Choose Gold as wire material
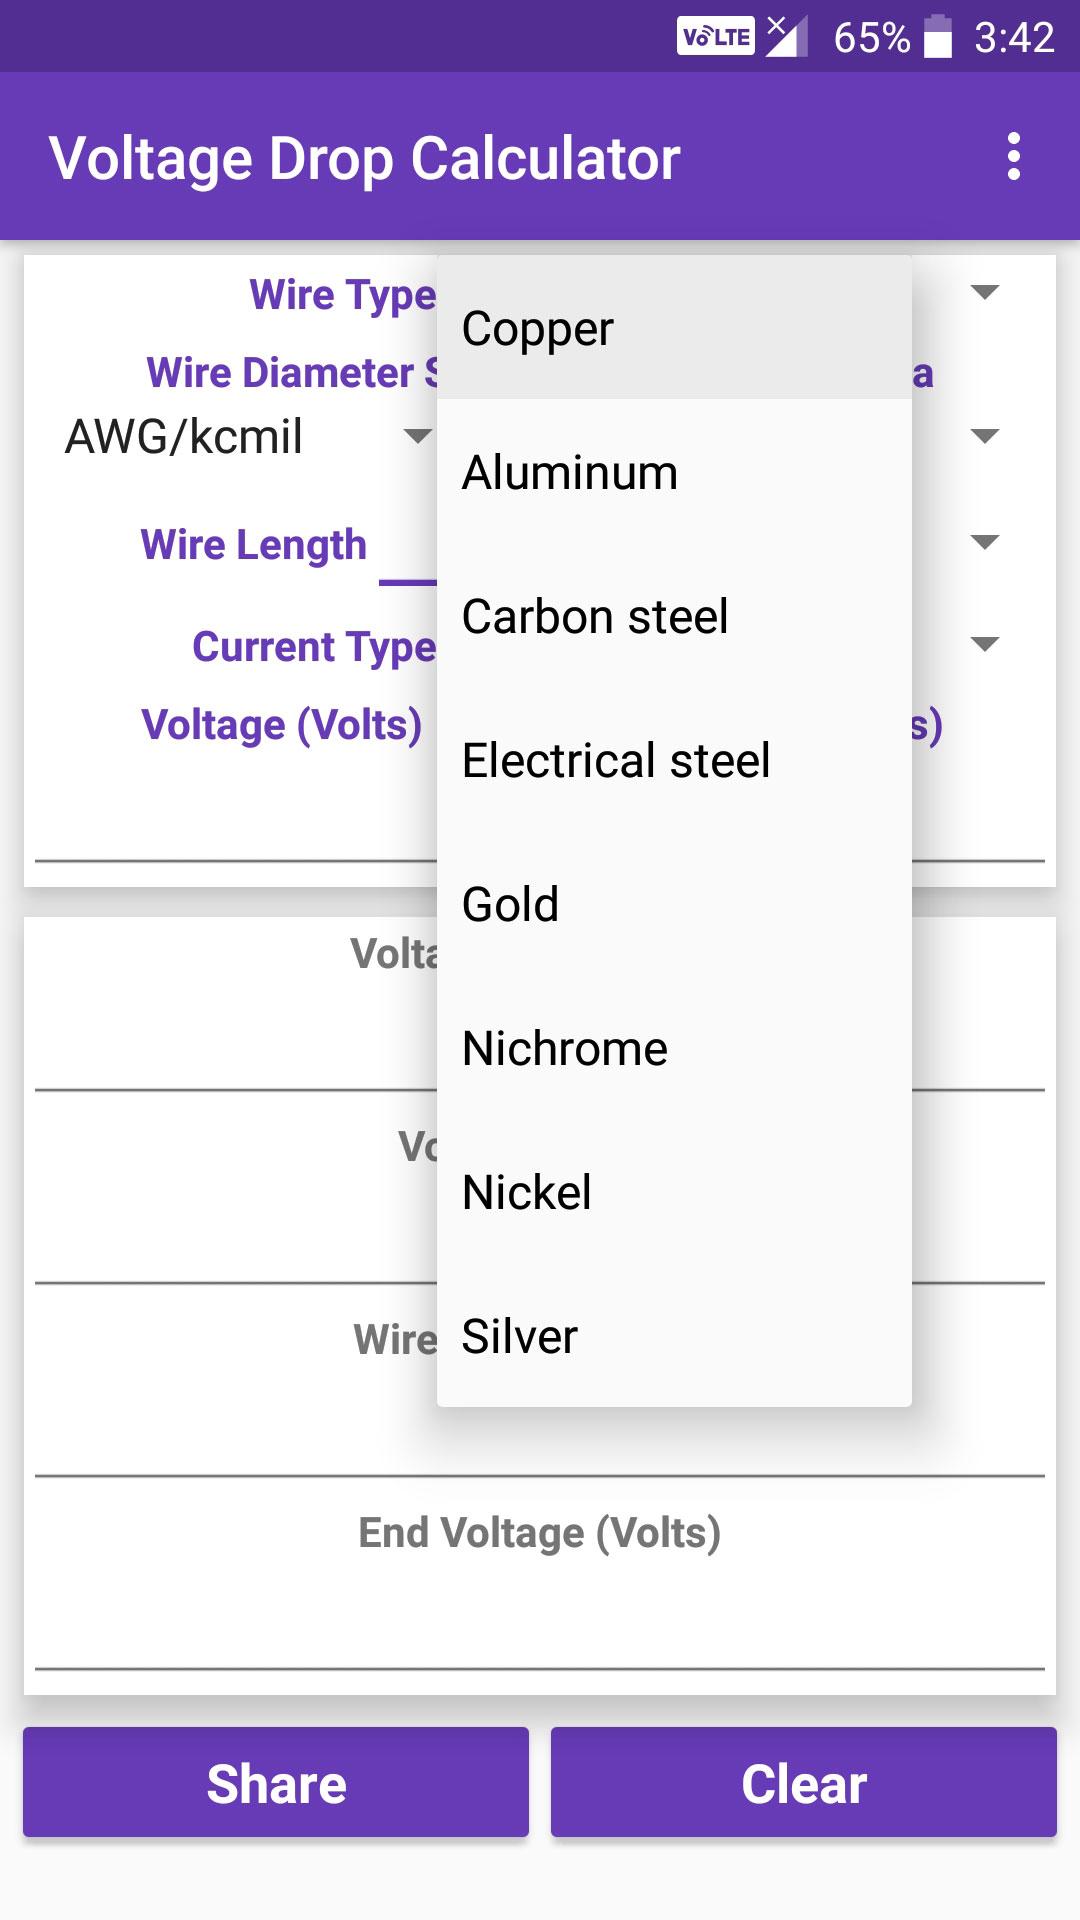Viewport: 1080px width, 1920px height. coord(674,904)
